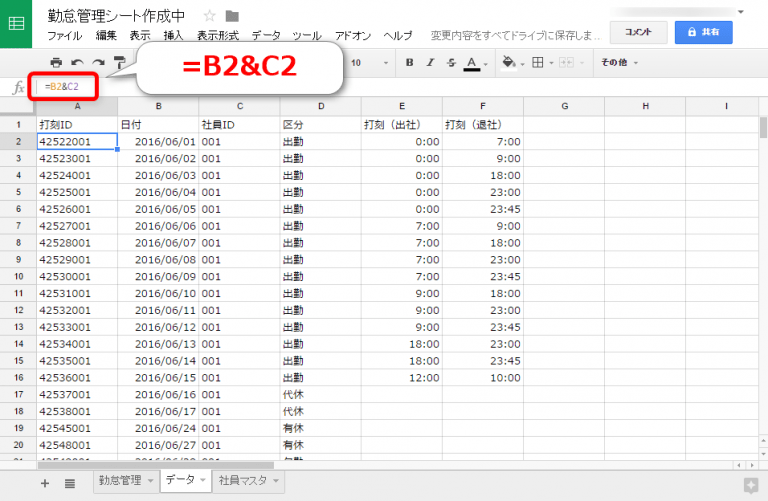Click the 打刻ID header cell

(77, 124)
